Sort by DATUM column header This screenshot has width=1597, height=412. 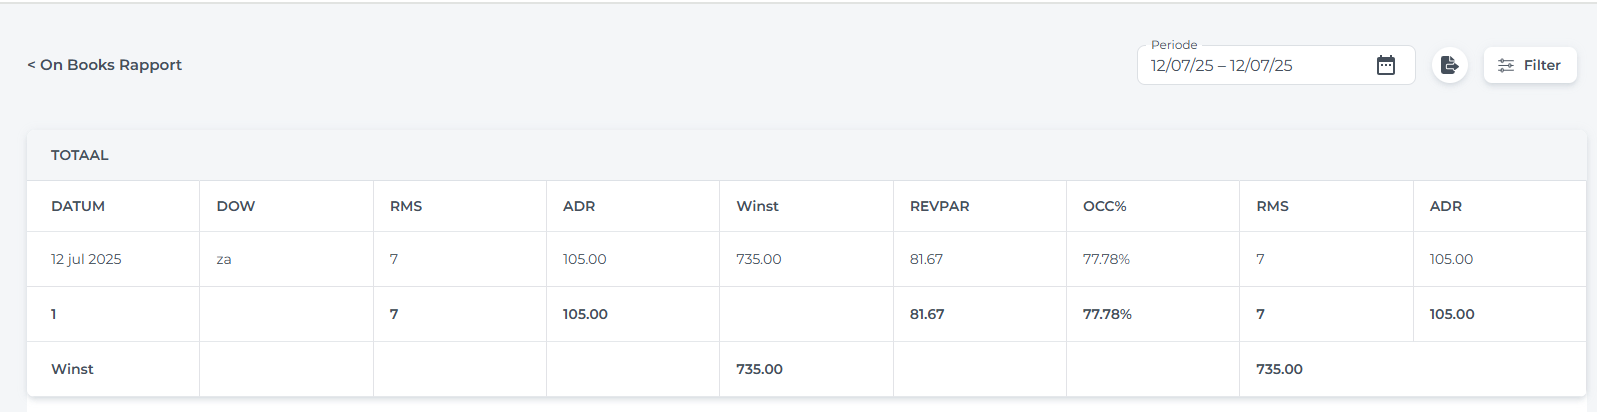click(78, 206)
